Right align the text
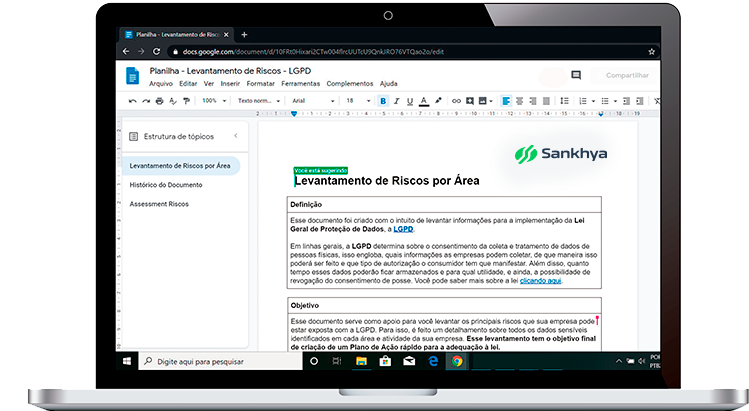Screen dimensions: 749x411 (x=533, y=101)
